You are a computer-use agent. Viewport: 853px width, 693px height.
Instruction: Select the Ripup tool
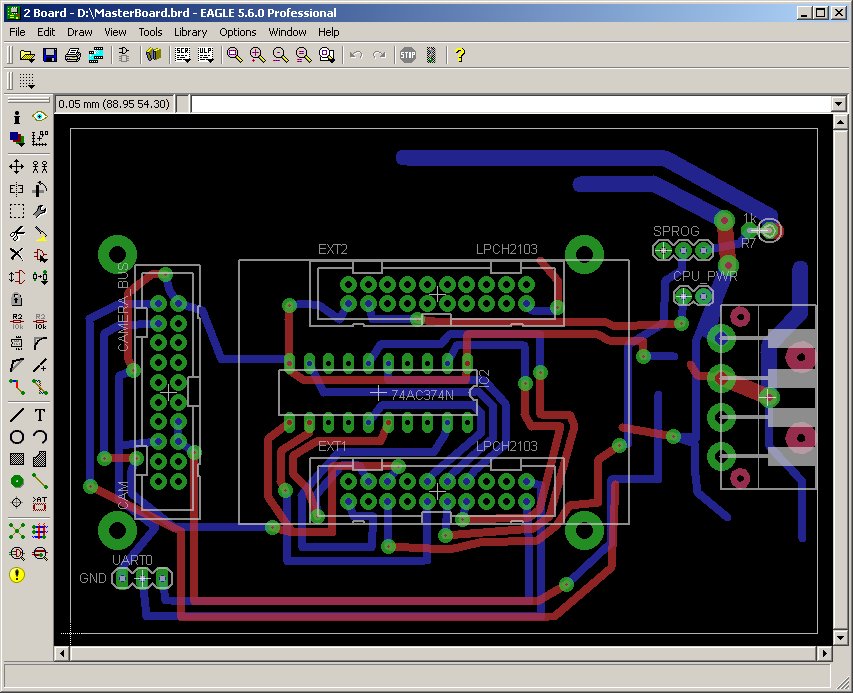(x=40, y=388)
